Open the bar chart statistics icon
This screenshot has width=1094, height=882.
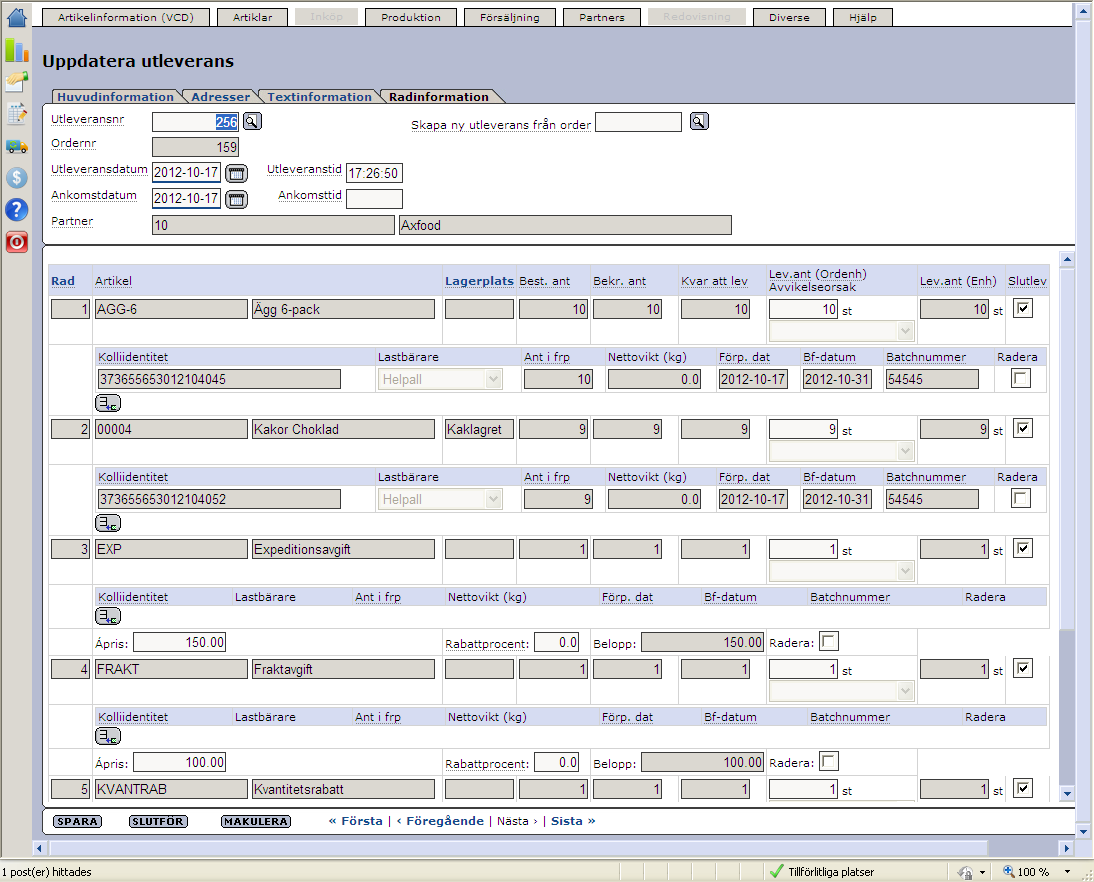tap(17, 50)
